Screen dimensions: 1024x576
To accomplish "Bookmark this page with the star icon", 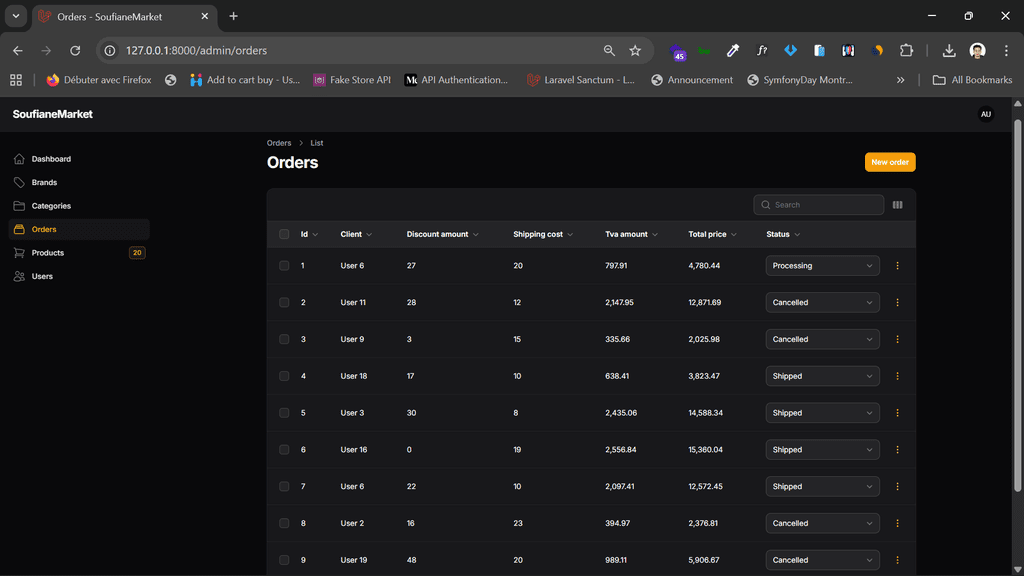I will (x=635, y=50).
